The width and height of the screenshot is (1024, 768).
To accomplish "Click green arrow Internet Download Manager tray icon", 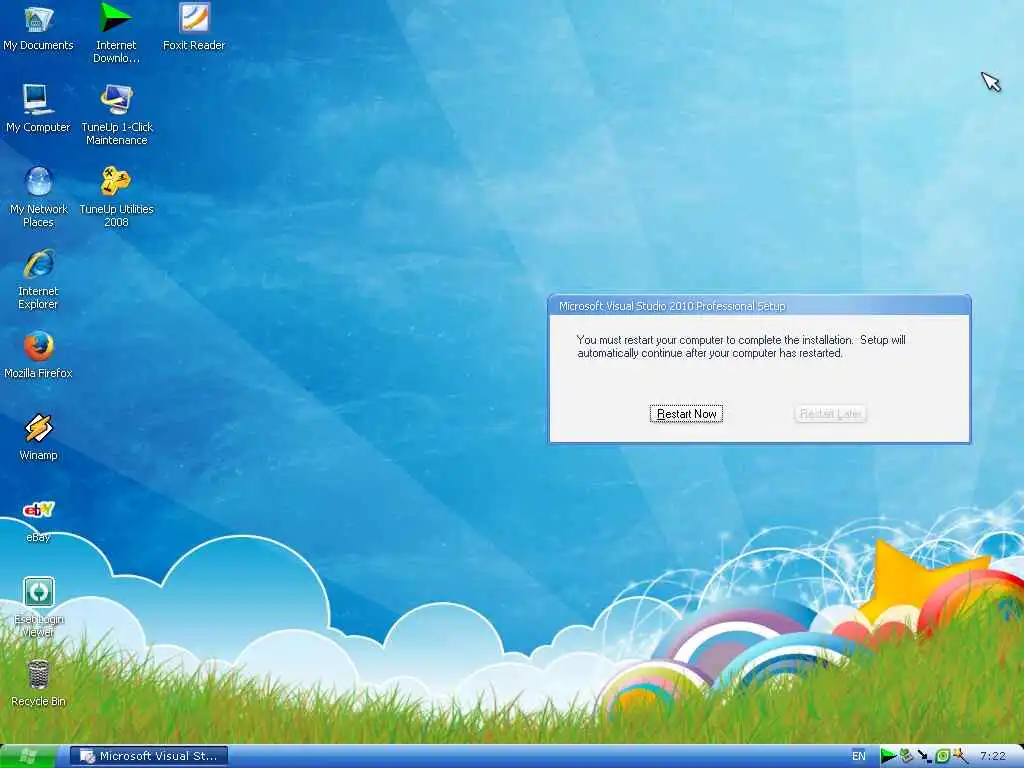I will (888, 756).
